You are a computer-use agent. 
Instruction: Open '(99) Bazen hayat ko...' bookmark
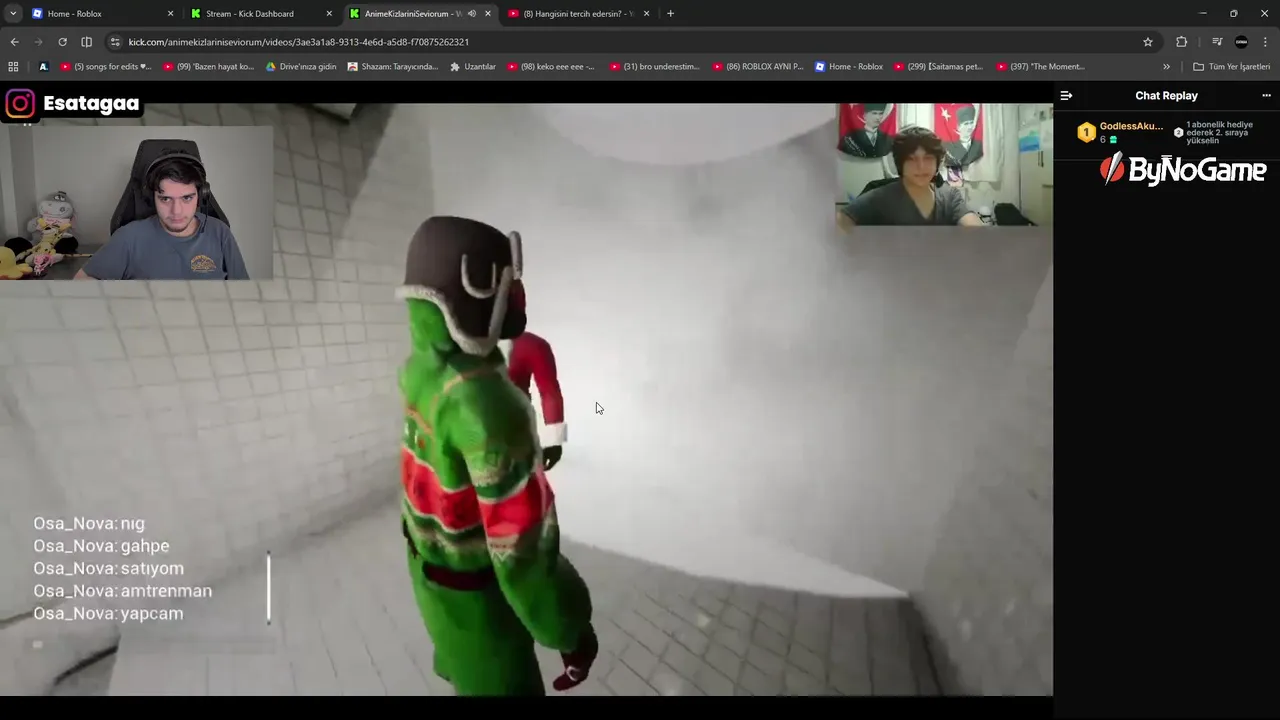(208, 67)
